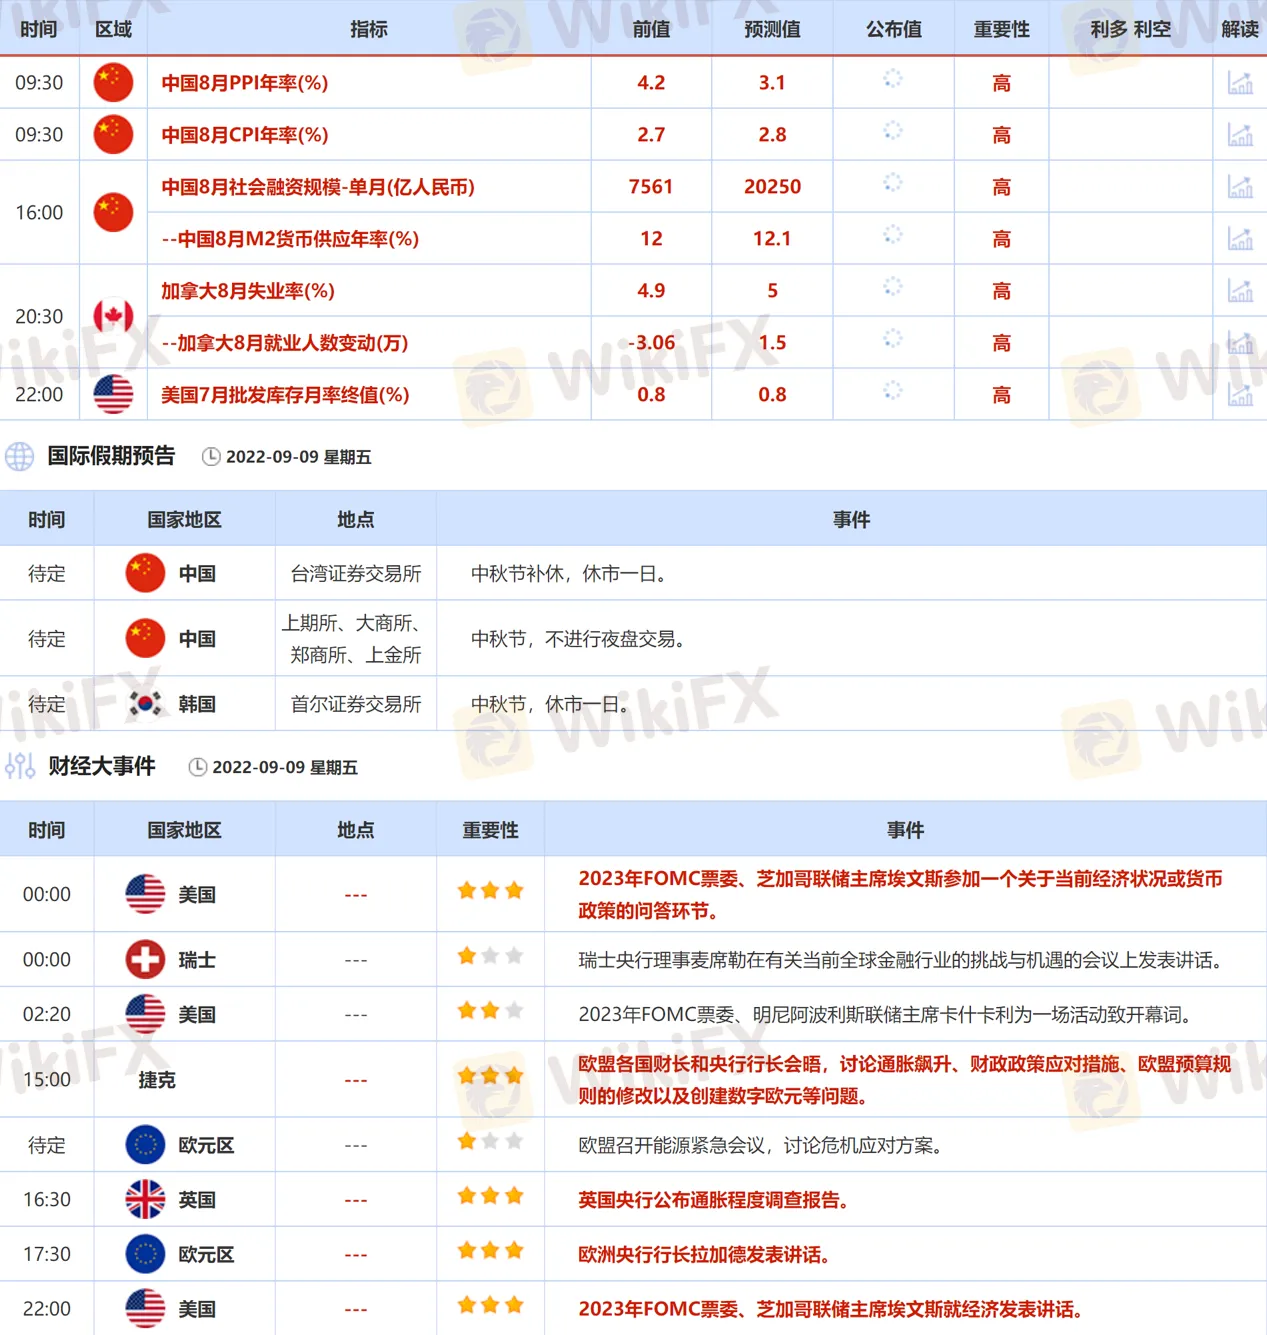
Task: Click the globe icon beside 国际假期预告
Action: 19,457
